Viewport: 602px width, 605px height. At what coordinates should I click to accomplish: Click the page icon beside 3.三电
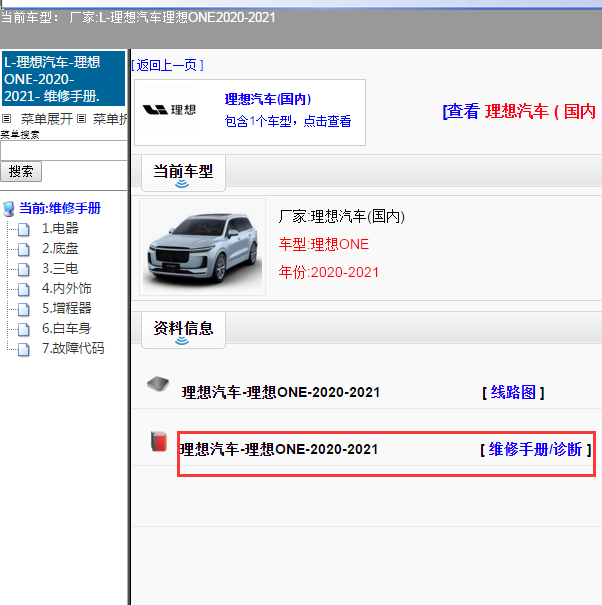(24, 269)
